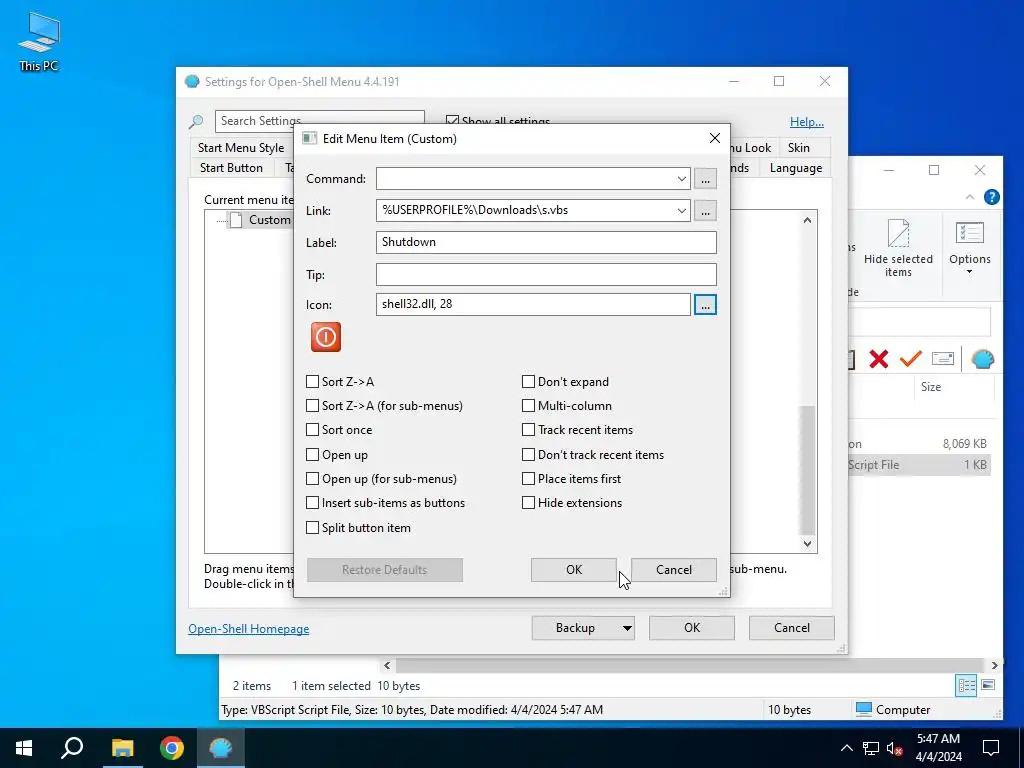Click Explorer horizontal scrollbar right arrow

[x=995, y=665]
